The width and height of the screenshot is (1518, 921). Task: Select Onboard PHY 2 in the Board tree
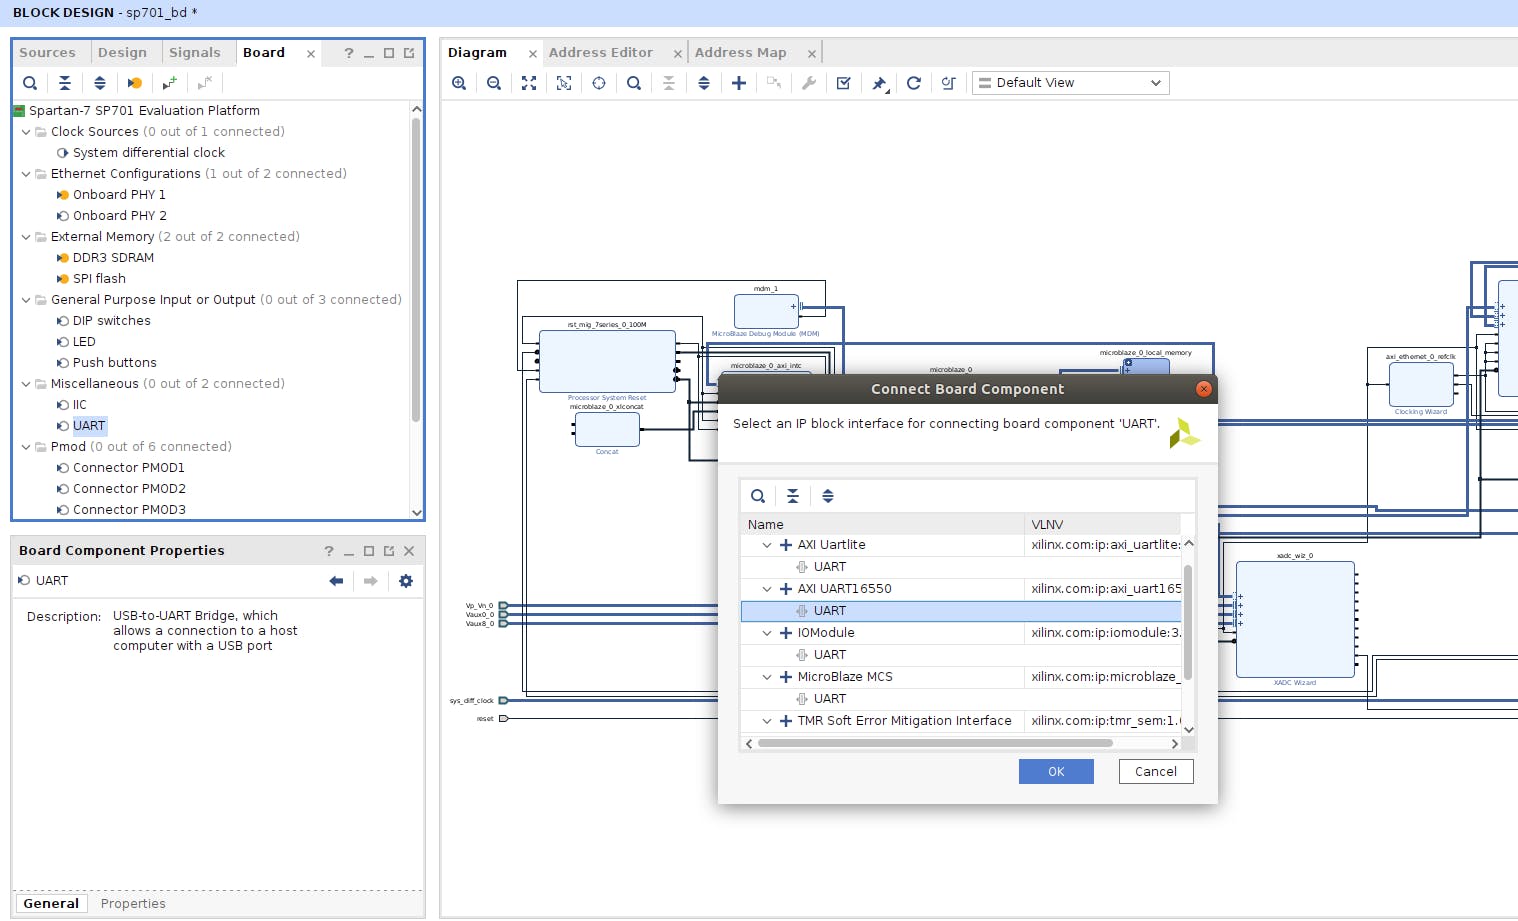(x=120, y=216)
